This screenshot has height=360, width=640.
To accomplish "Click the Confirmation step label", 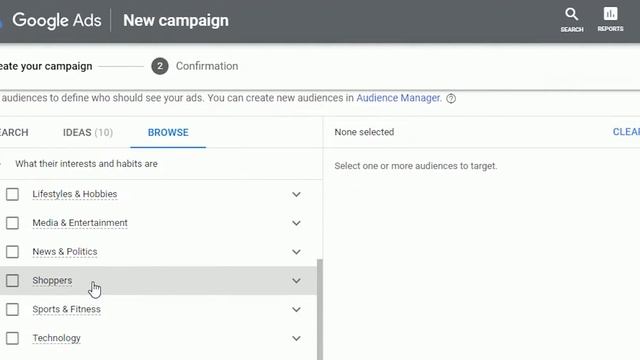I will [x=207, y=66].
